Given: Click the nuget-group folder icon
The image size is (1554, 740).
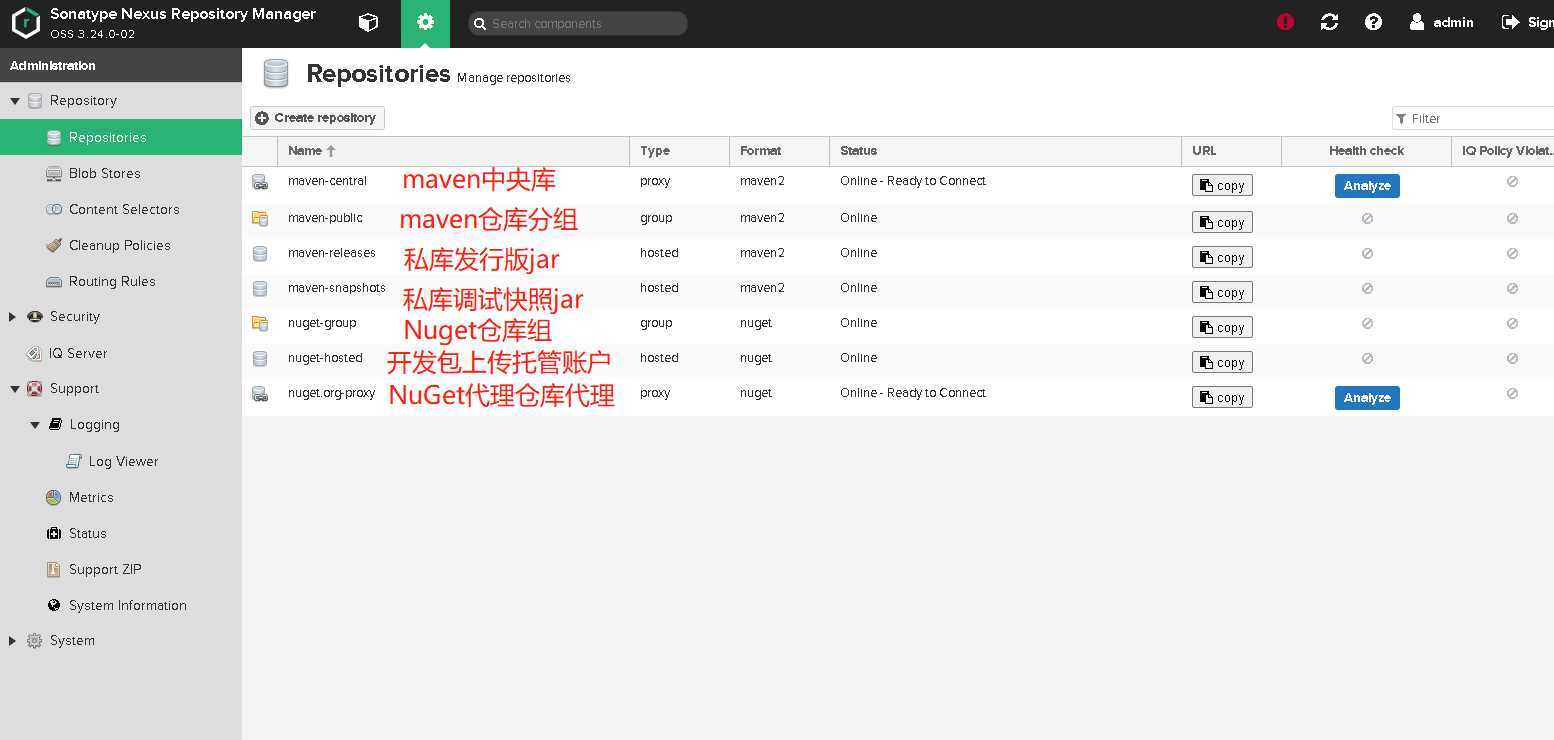Looking at the screenshot, I should click(260, 323).
